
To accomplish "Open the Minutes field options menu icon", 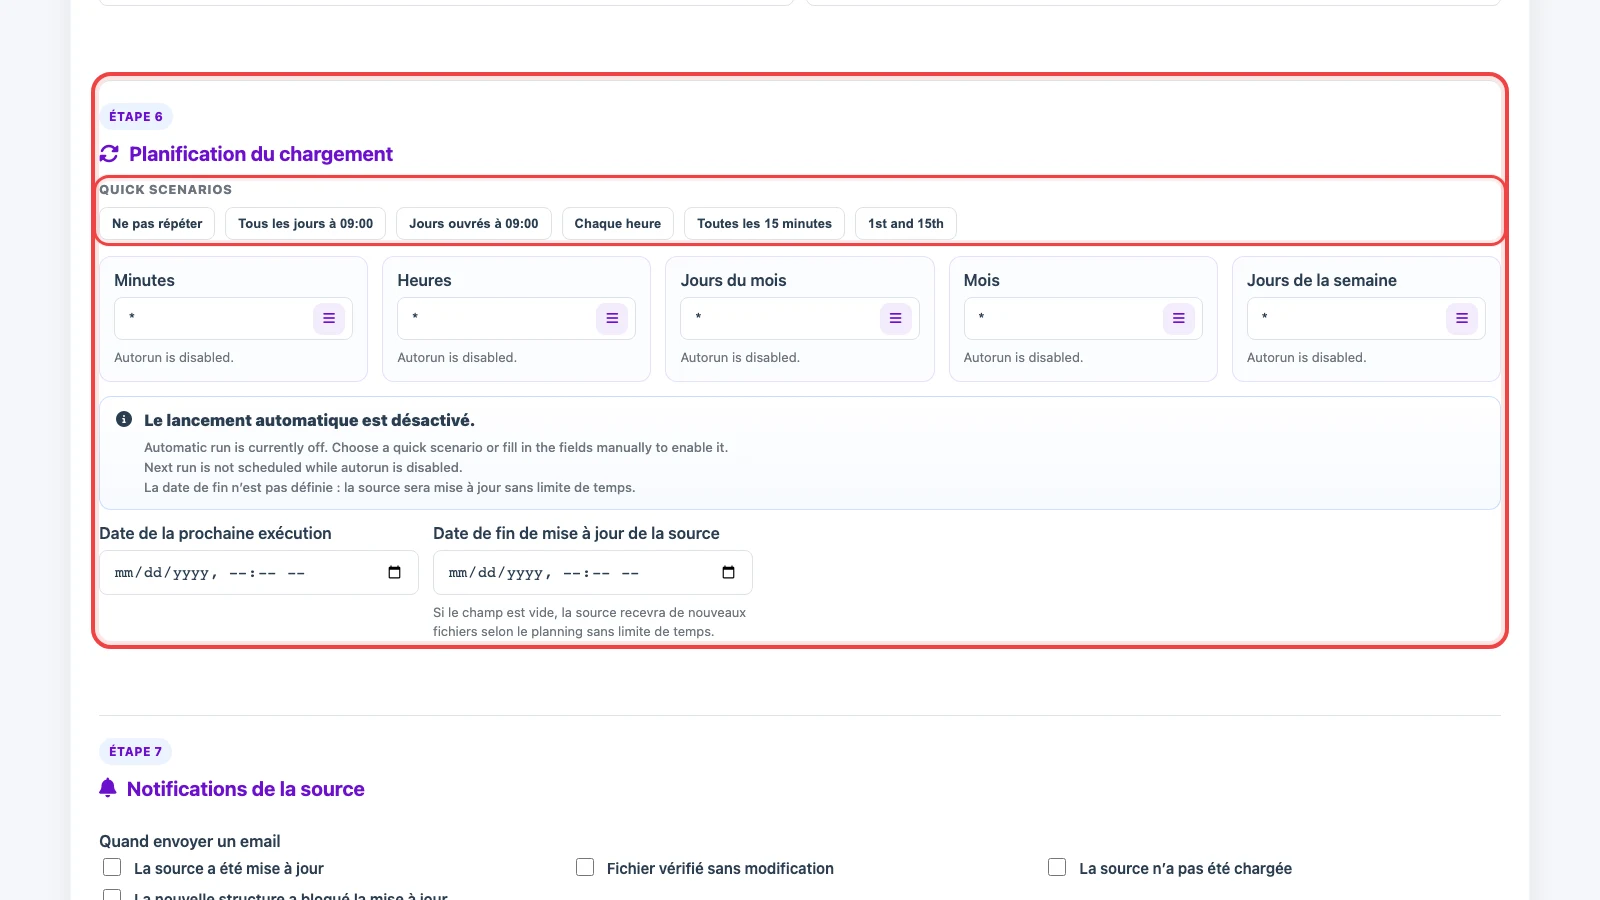I will point(329,319).
